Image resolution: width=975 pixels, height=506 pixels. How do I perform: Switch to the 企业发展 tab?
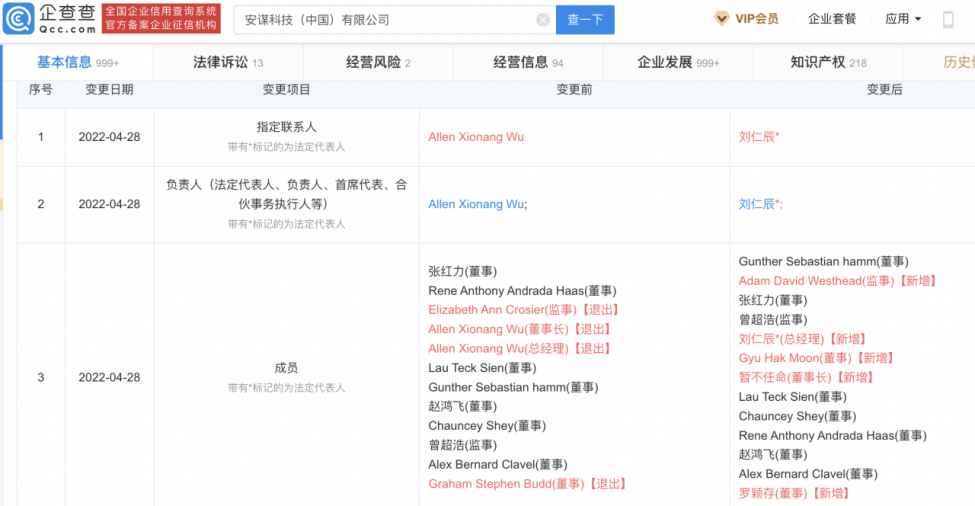(x=678, y=62)
